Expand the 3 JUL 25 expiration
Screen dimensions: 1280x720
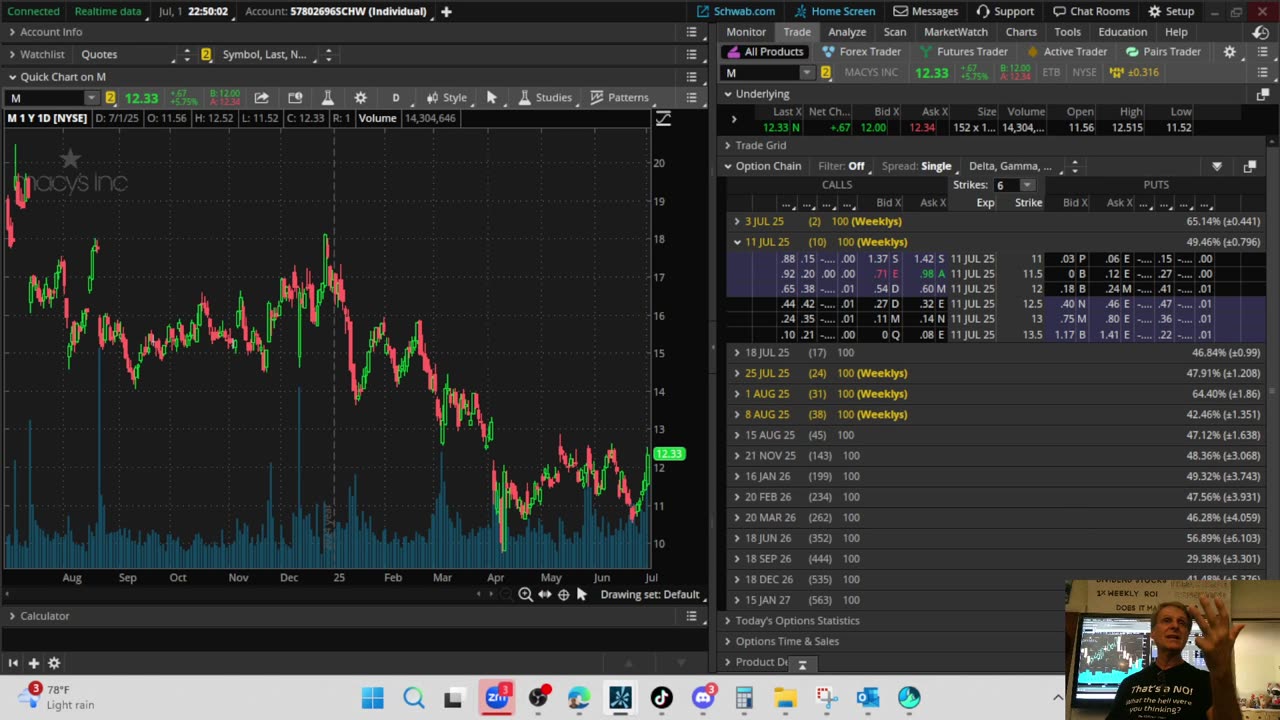click(737, 221)
